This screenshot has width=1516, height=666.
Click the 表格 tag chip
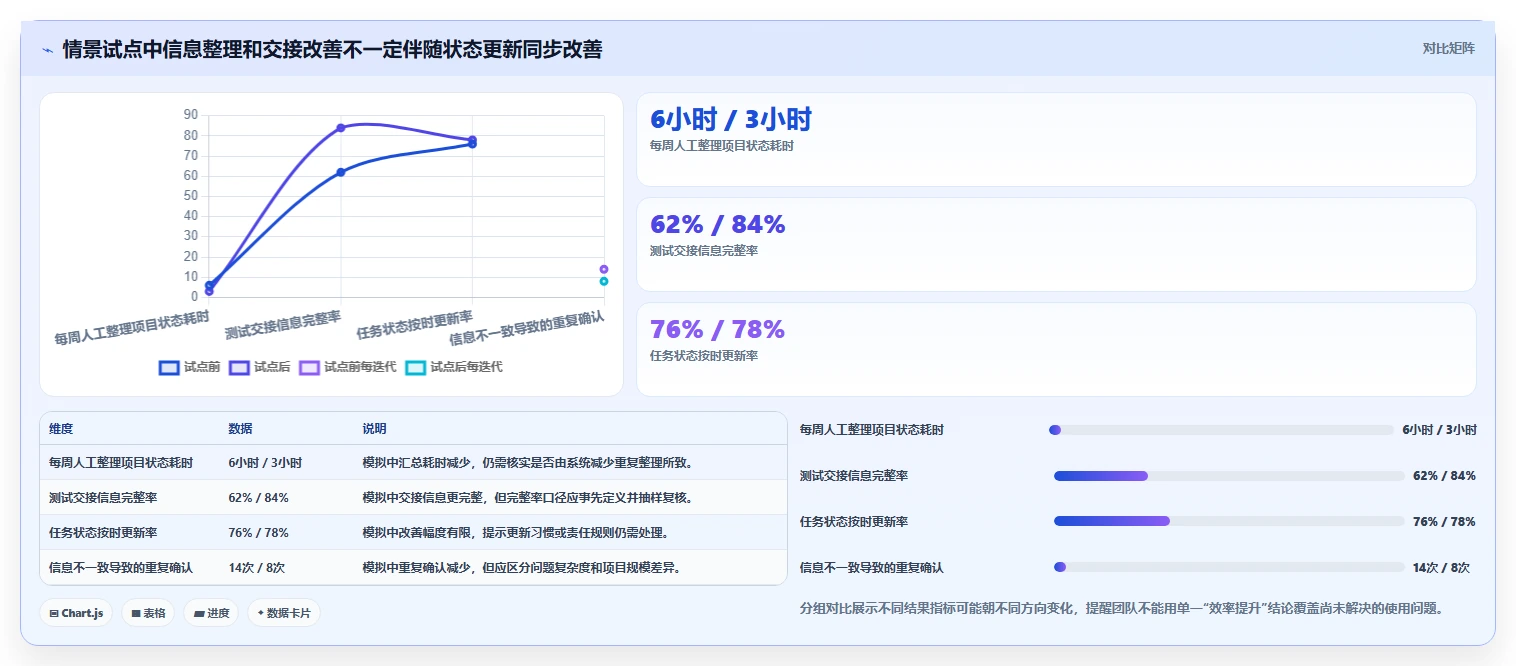[x=148, y=613]
